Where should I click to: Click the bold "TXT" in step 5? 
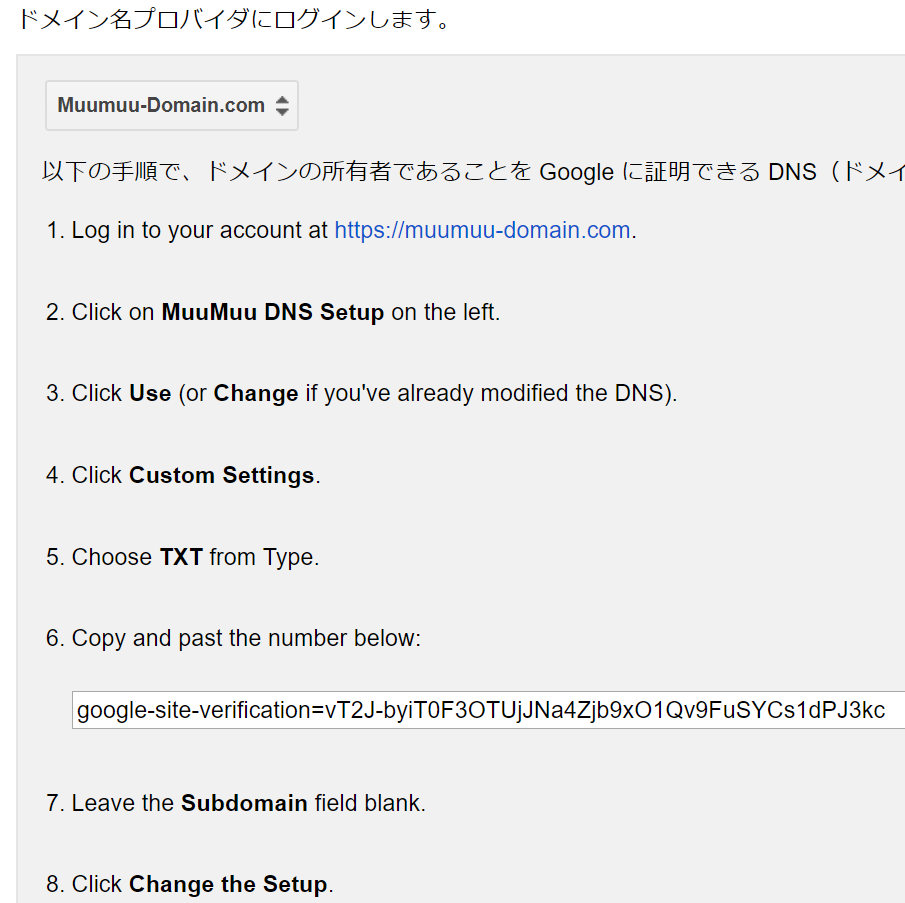point(181,558)
